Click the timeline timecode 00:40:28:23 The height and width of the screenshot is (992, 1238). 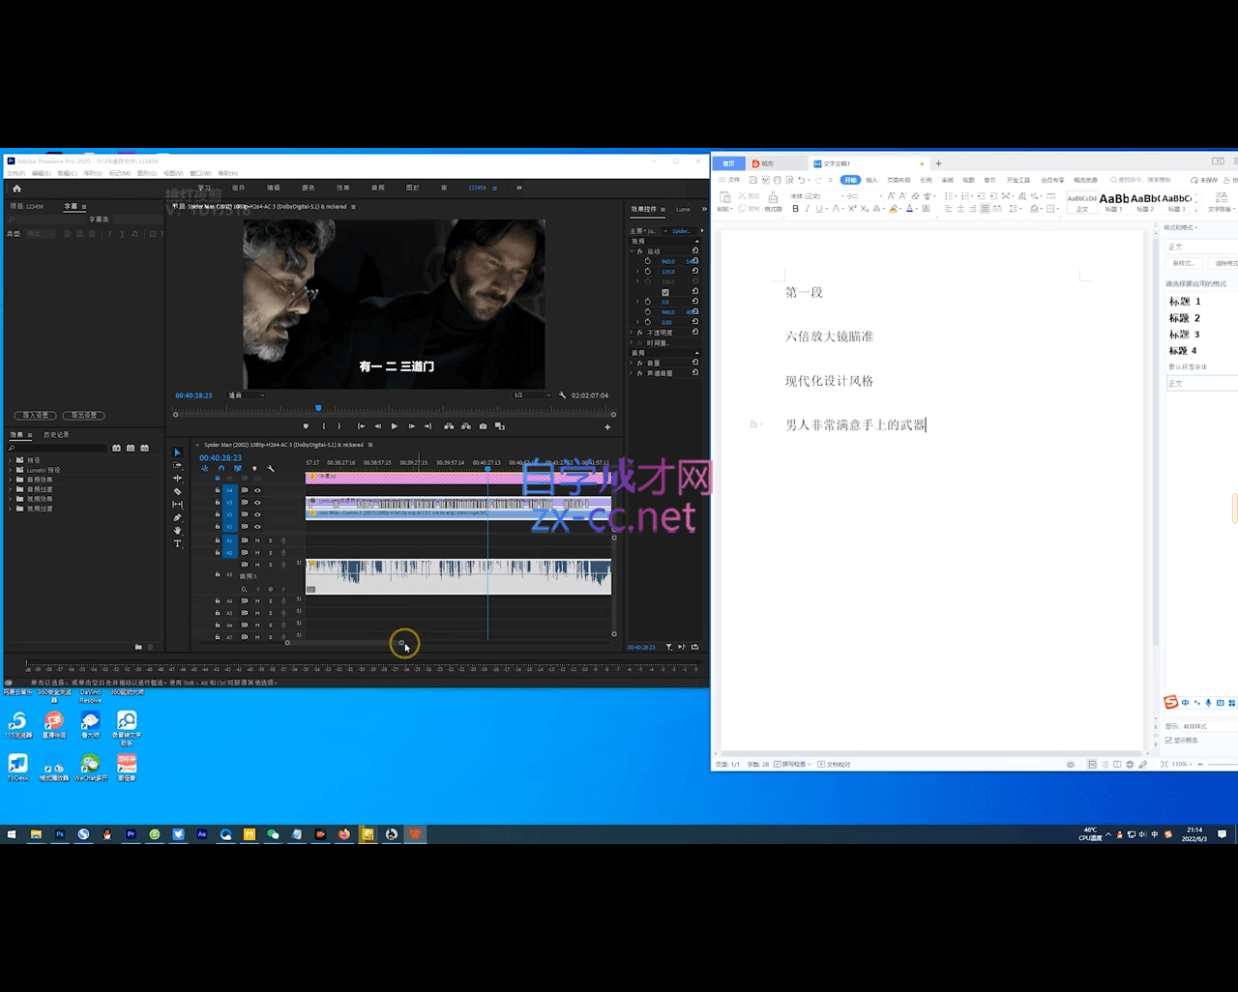tap(220, 458)
